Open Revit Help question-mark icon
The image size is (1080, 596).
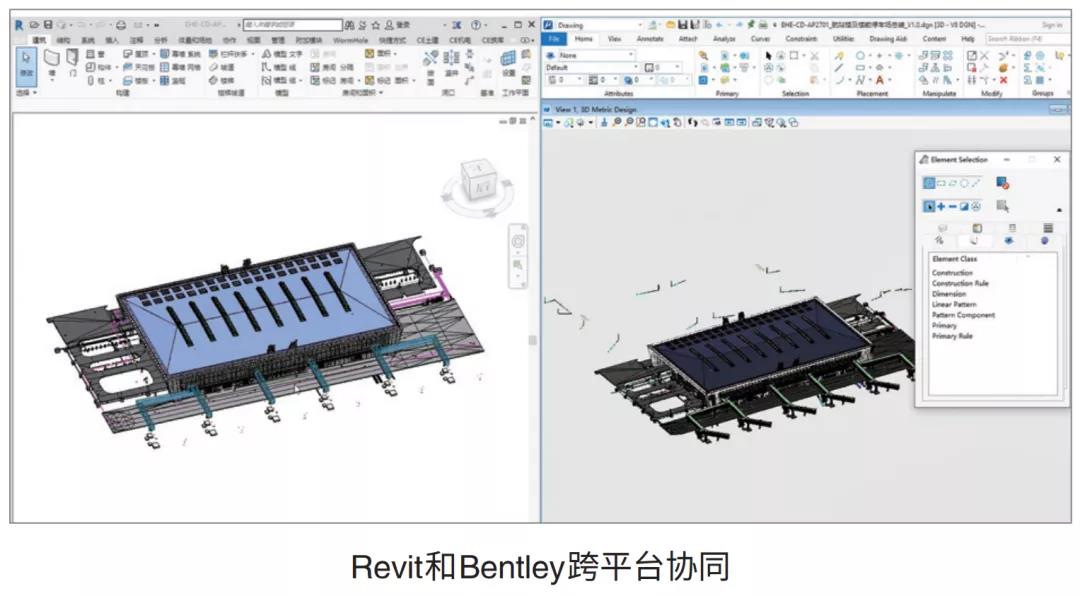476,25
